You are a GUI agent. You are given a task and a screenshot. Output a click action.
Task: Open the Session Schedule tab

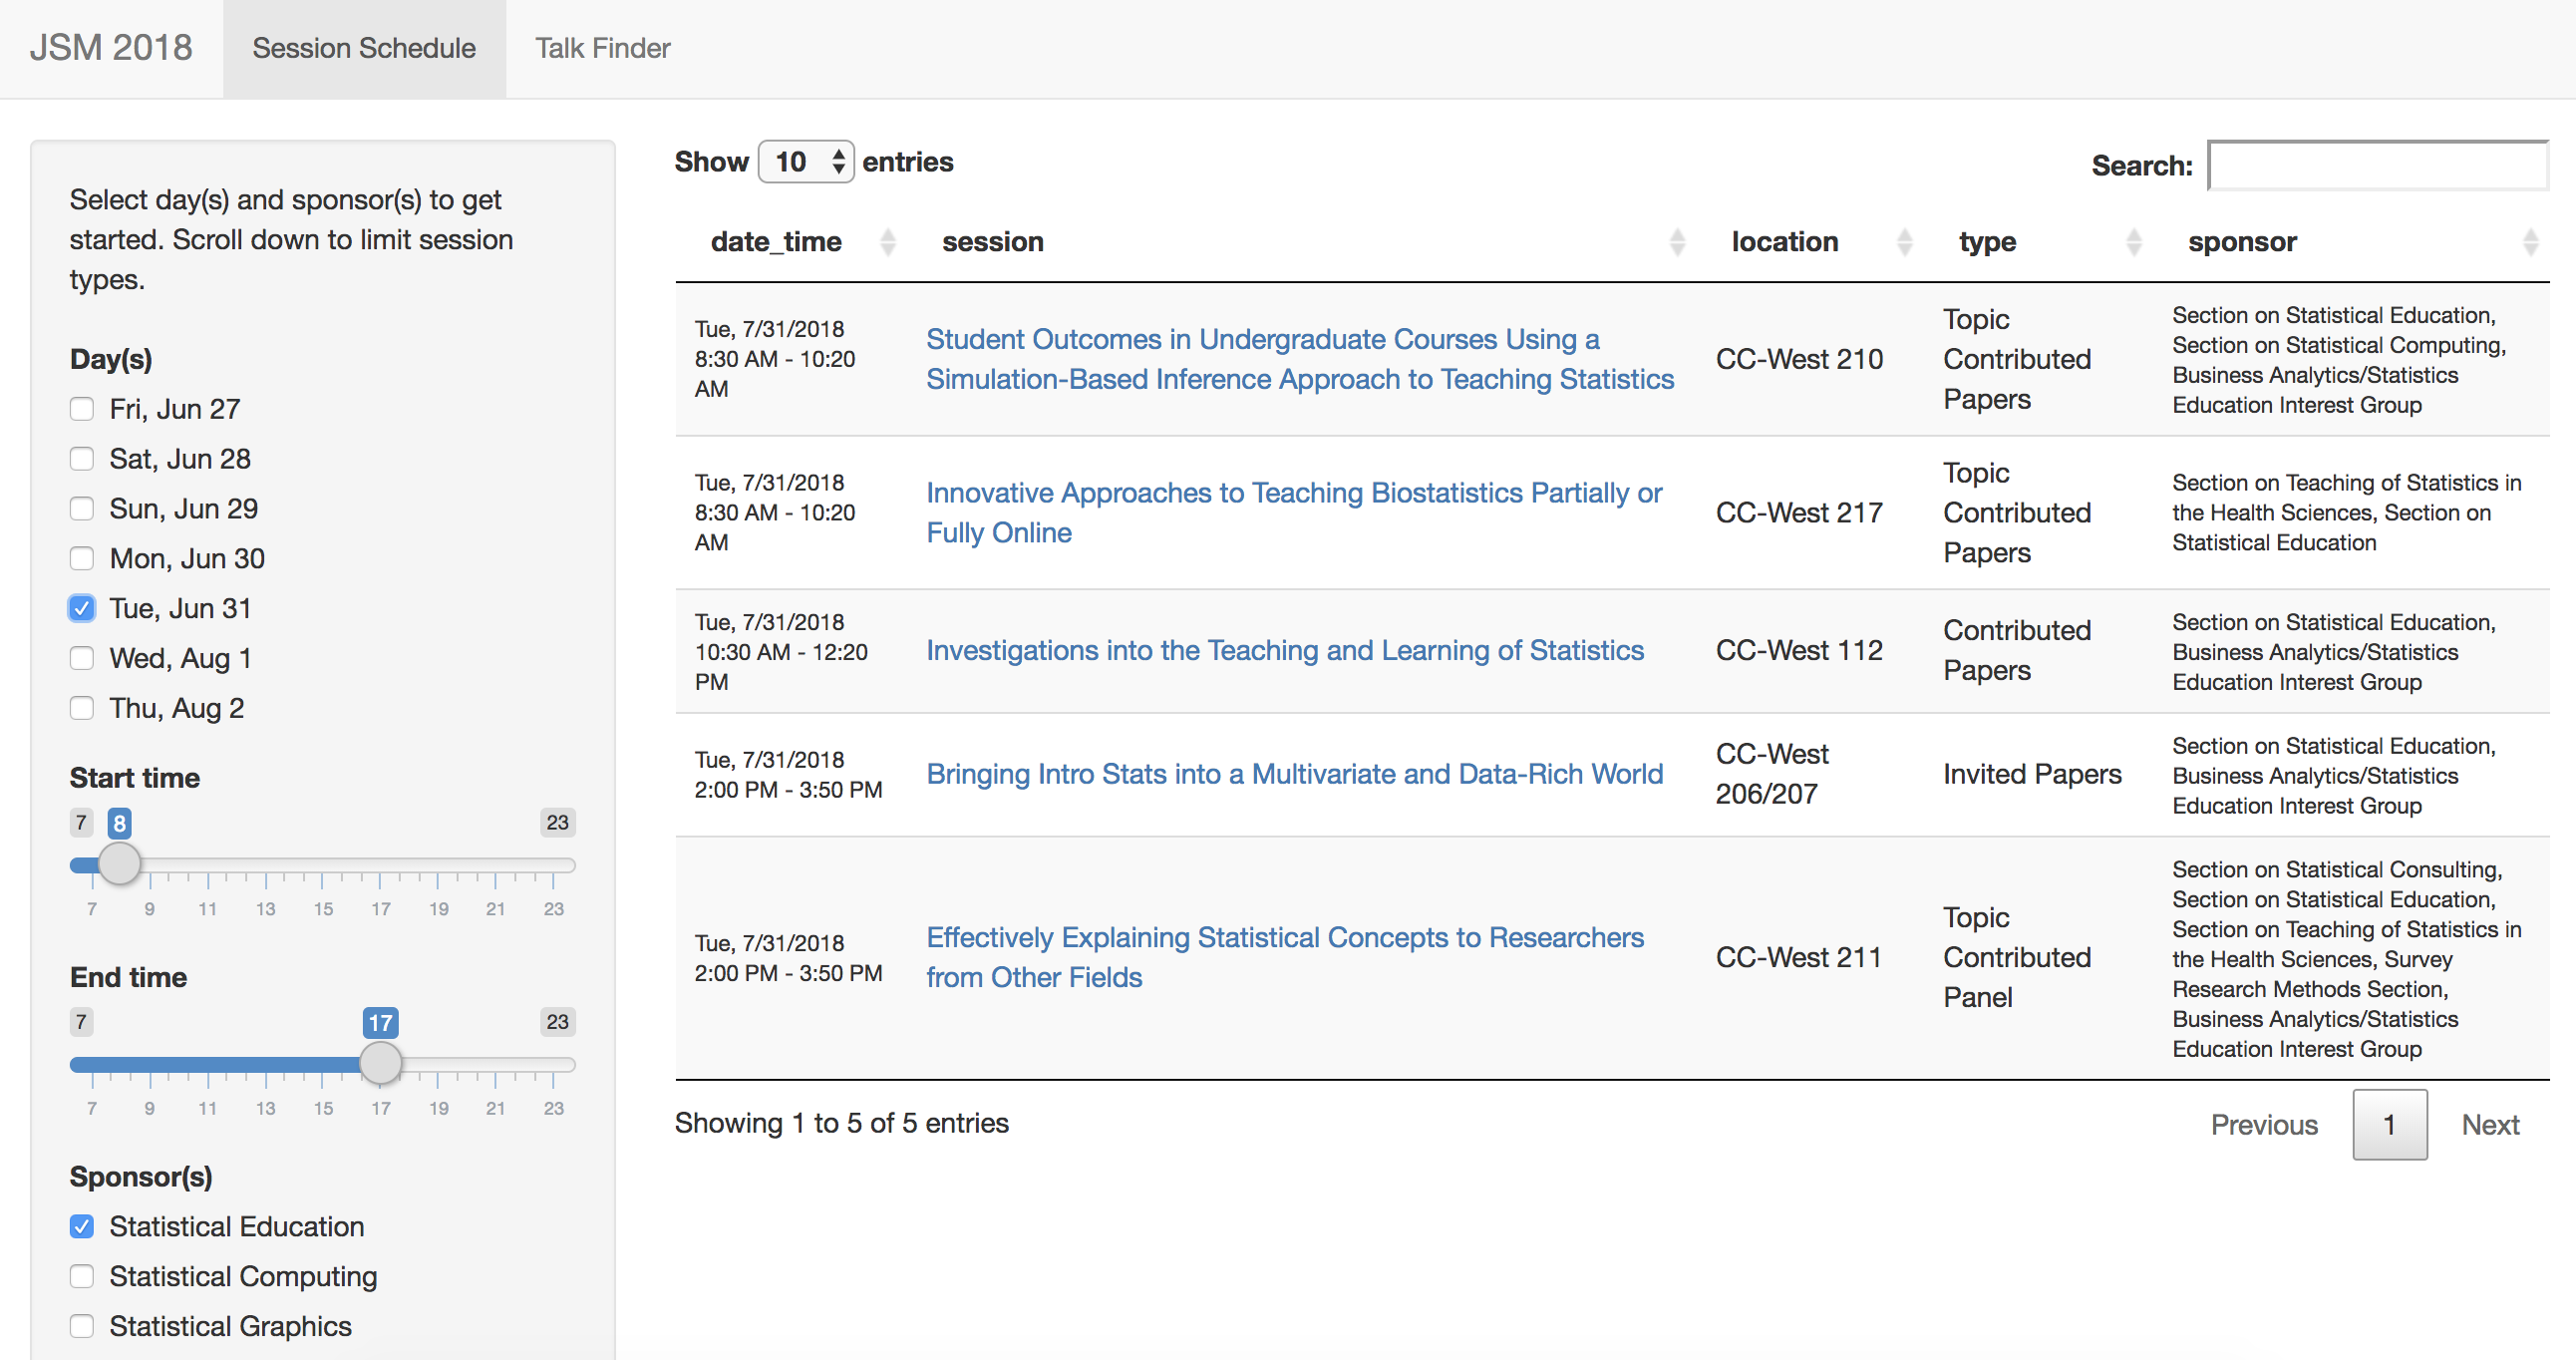click(364, 48)
